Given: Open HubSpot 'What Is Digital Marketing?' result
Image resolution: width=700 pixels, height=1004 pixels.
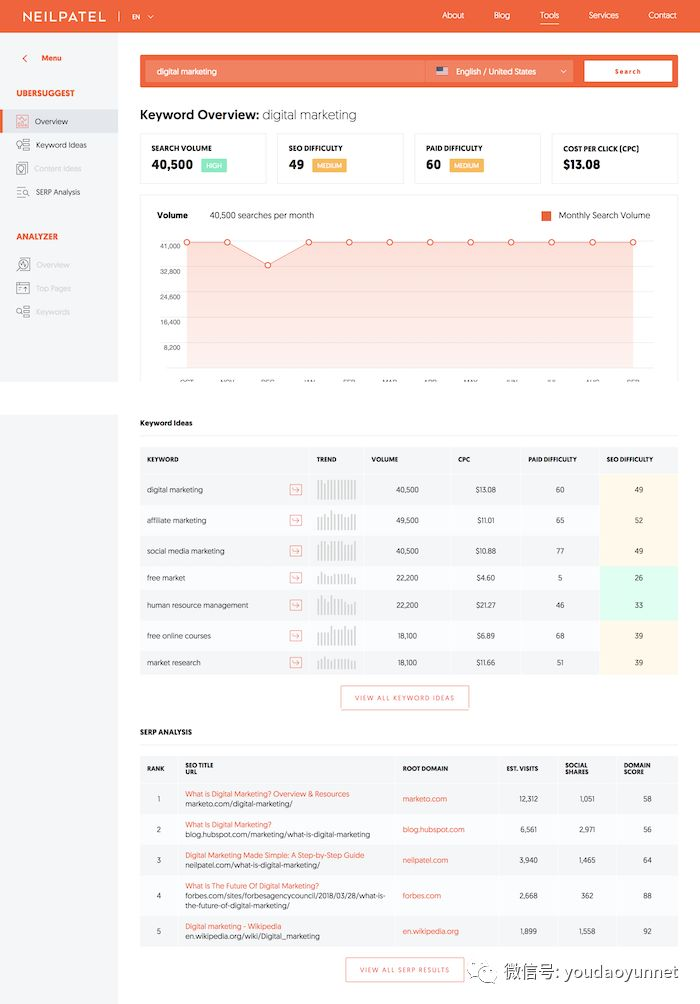Looking at the screenshot, I should click(228, 825).
